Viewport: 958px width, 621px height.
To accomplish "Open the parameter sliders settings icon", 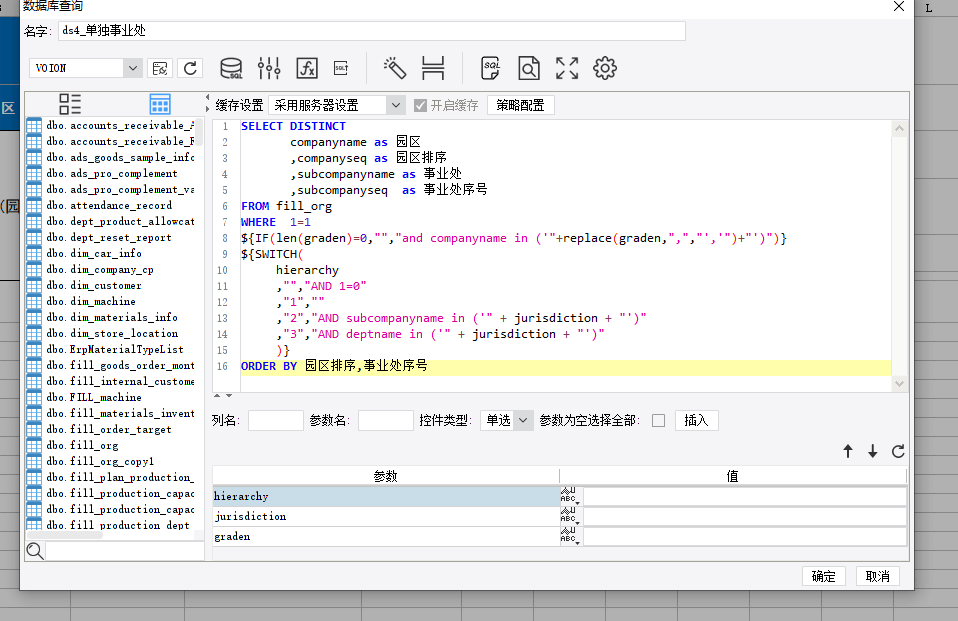I will 269,68.
